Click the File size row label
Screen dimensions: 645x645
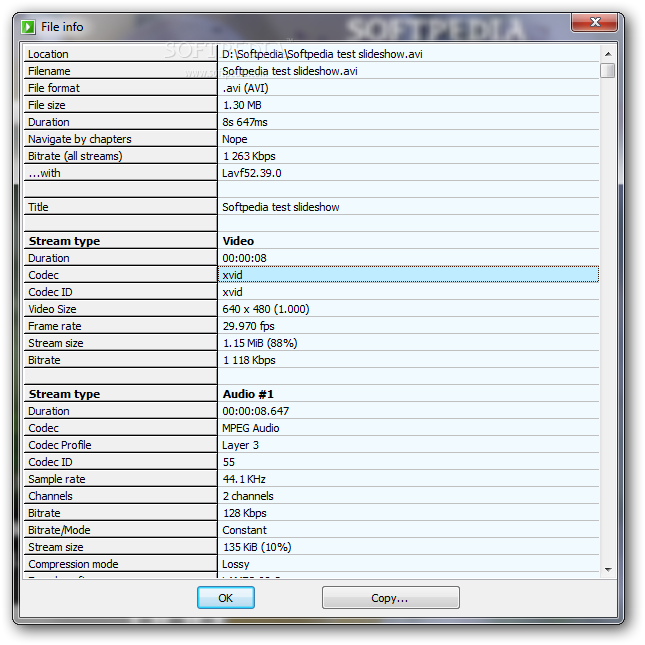(x=46, y=105)
